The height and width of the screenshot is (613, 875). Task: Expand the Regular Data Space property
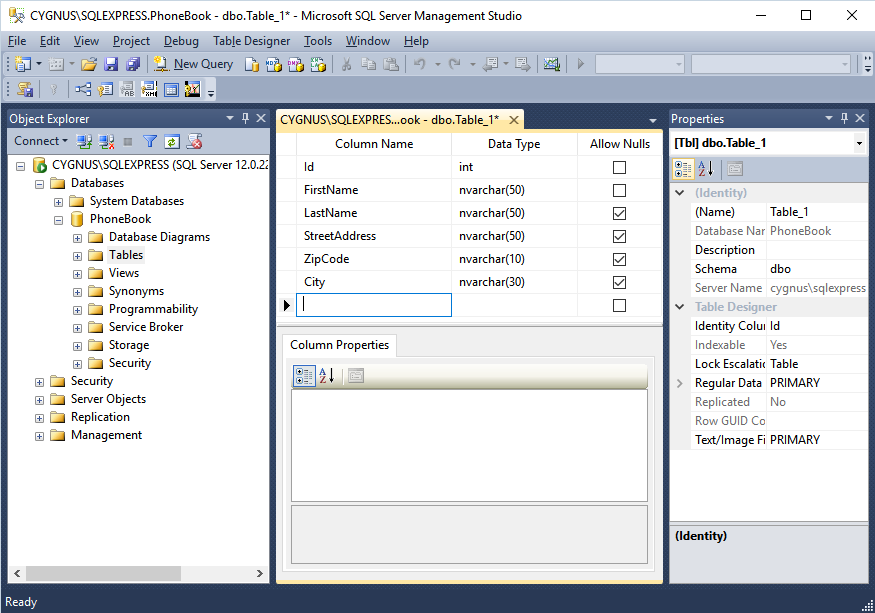click(x=680, y=383)
